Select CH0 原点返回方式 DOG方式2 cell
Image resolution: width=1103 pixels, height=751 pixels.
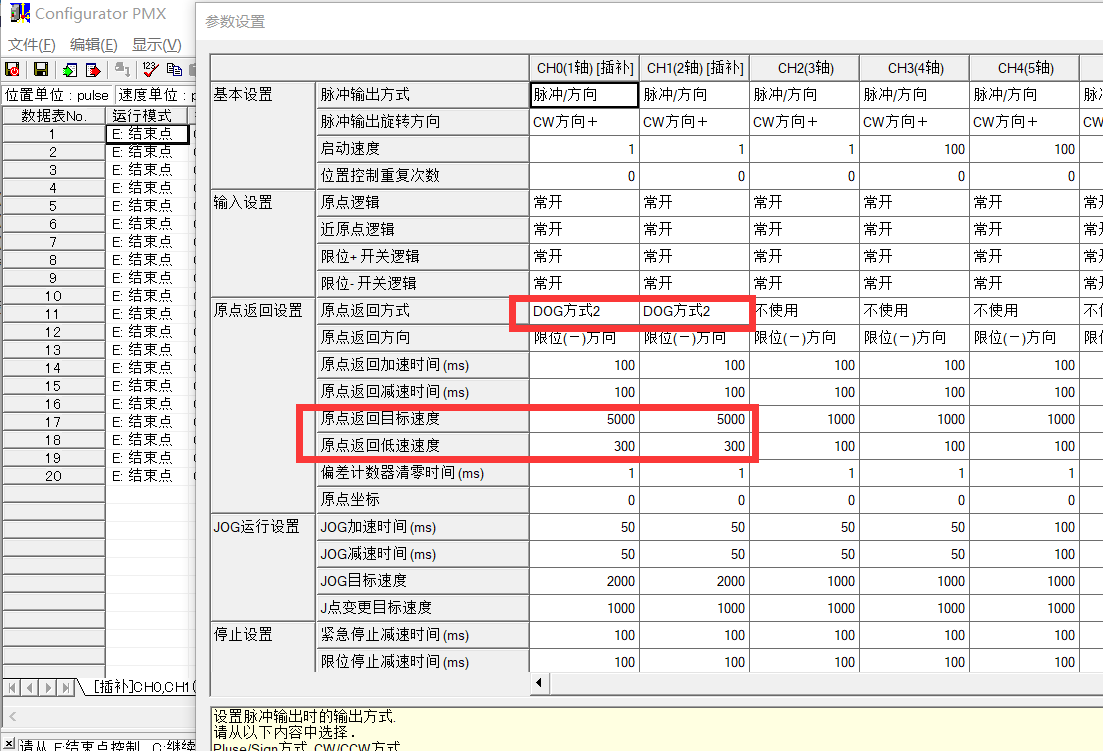point(584,311)
